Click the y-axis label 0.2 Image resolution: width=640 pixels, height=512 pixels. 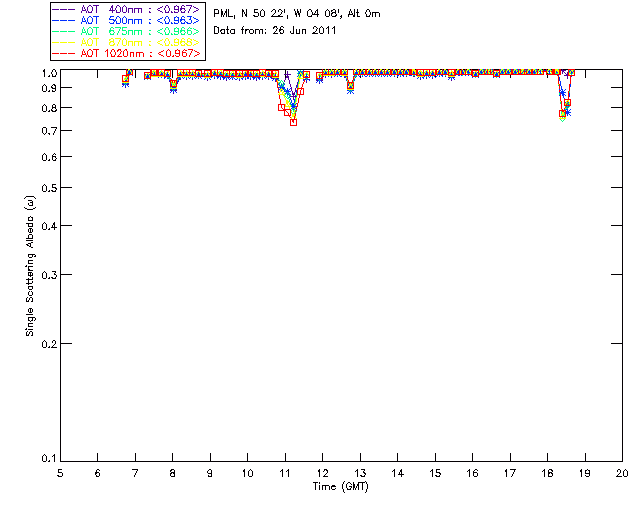tap(49, 344)
